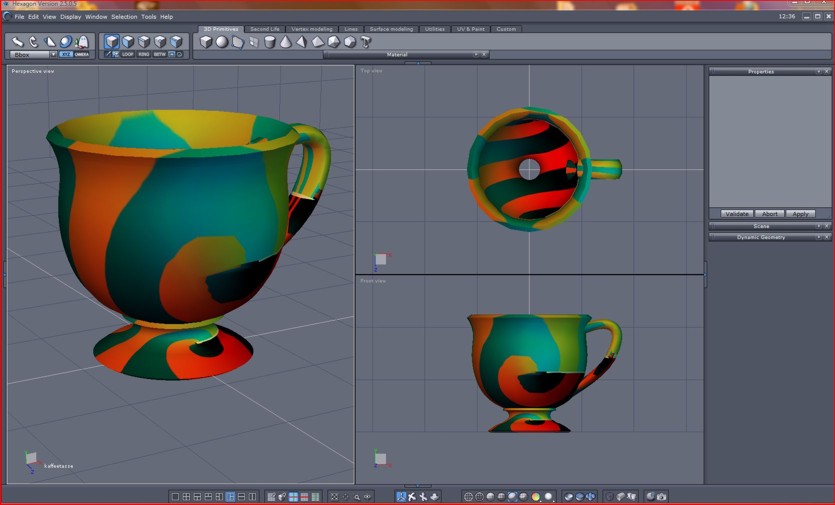The height and width of the screenshot is (505, 835).
Task: Select flat solid display mode sphere icon
Action: [490, 496]
